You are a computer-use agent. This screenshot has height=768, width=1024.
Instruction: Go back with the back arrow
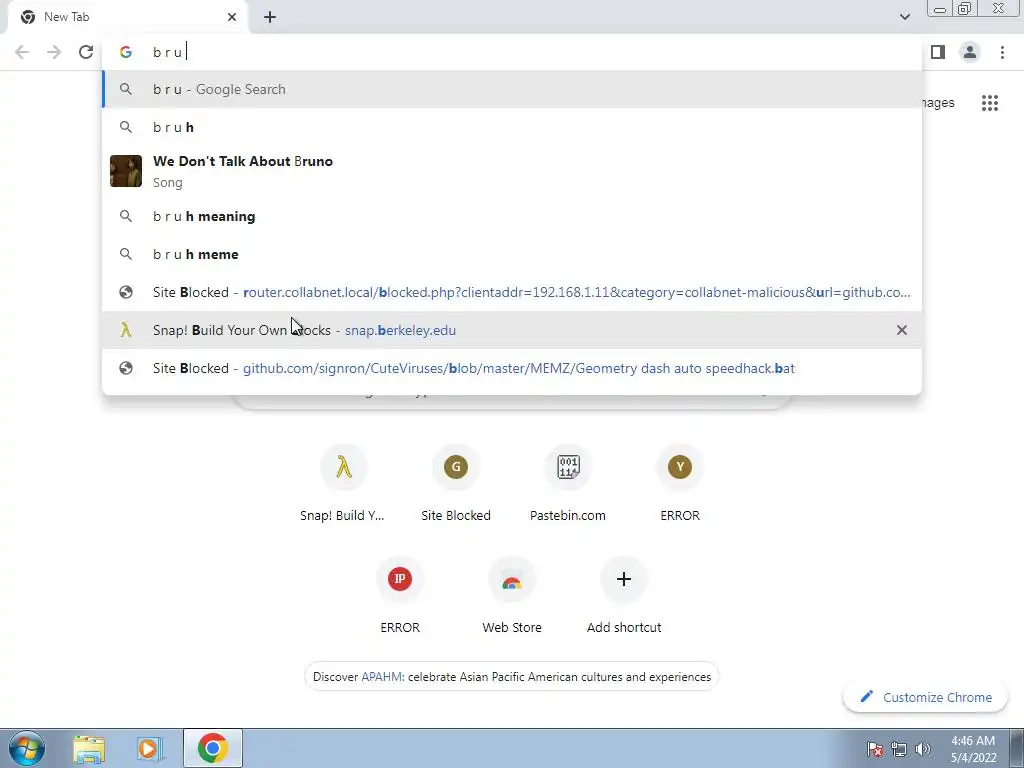pos(22,52)
